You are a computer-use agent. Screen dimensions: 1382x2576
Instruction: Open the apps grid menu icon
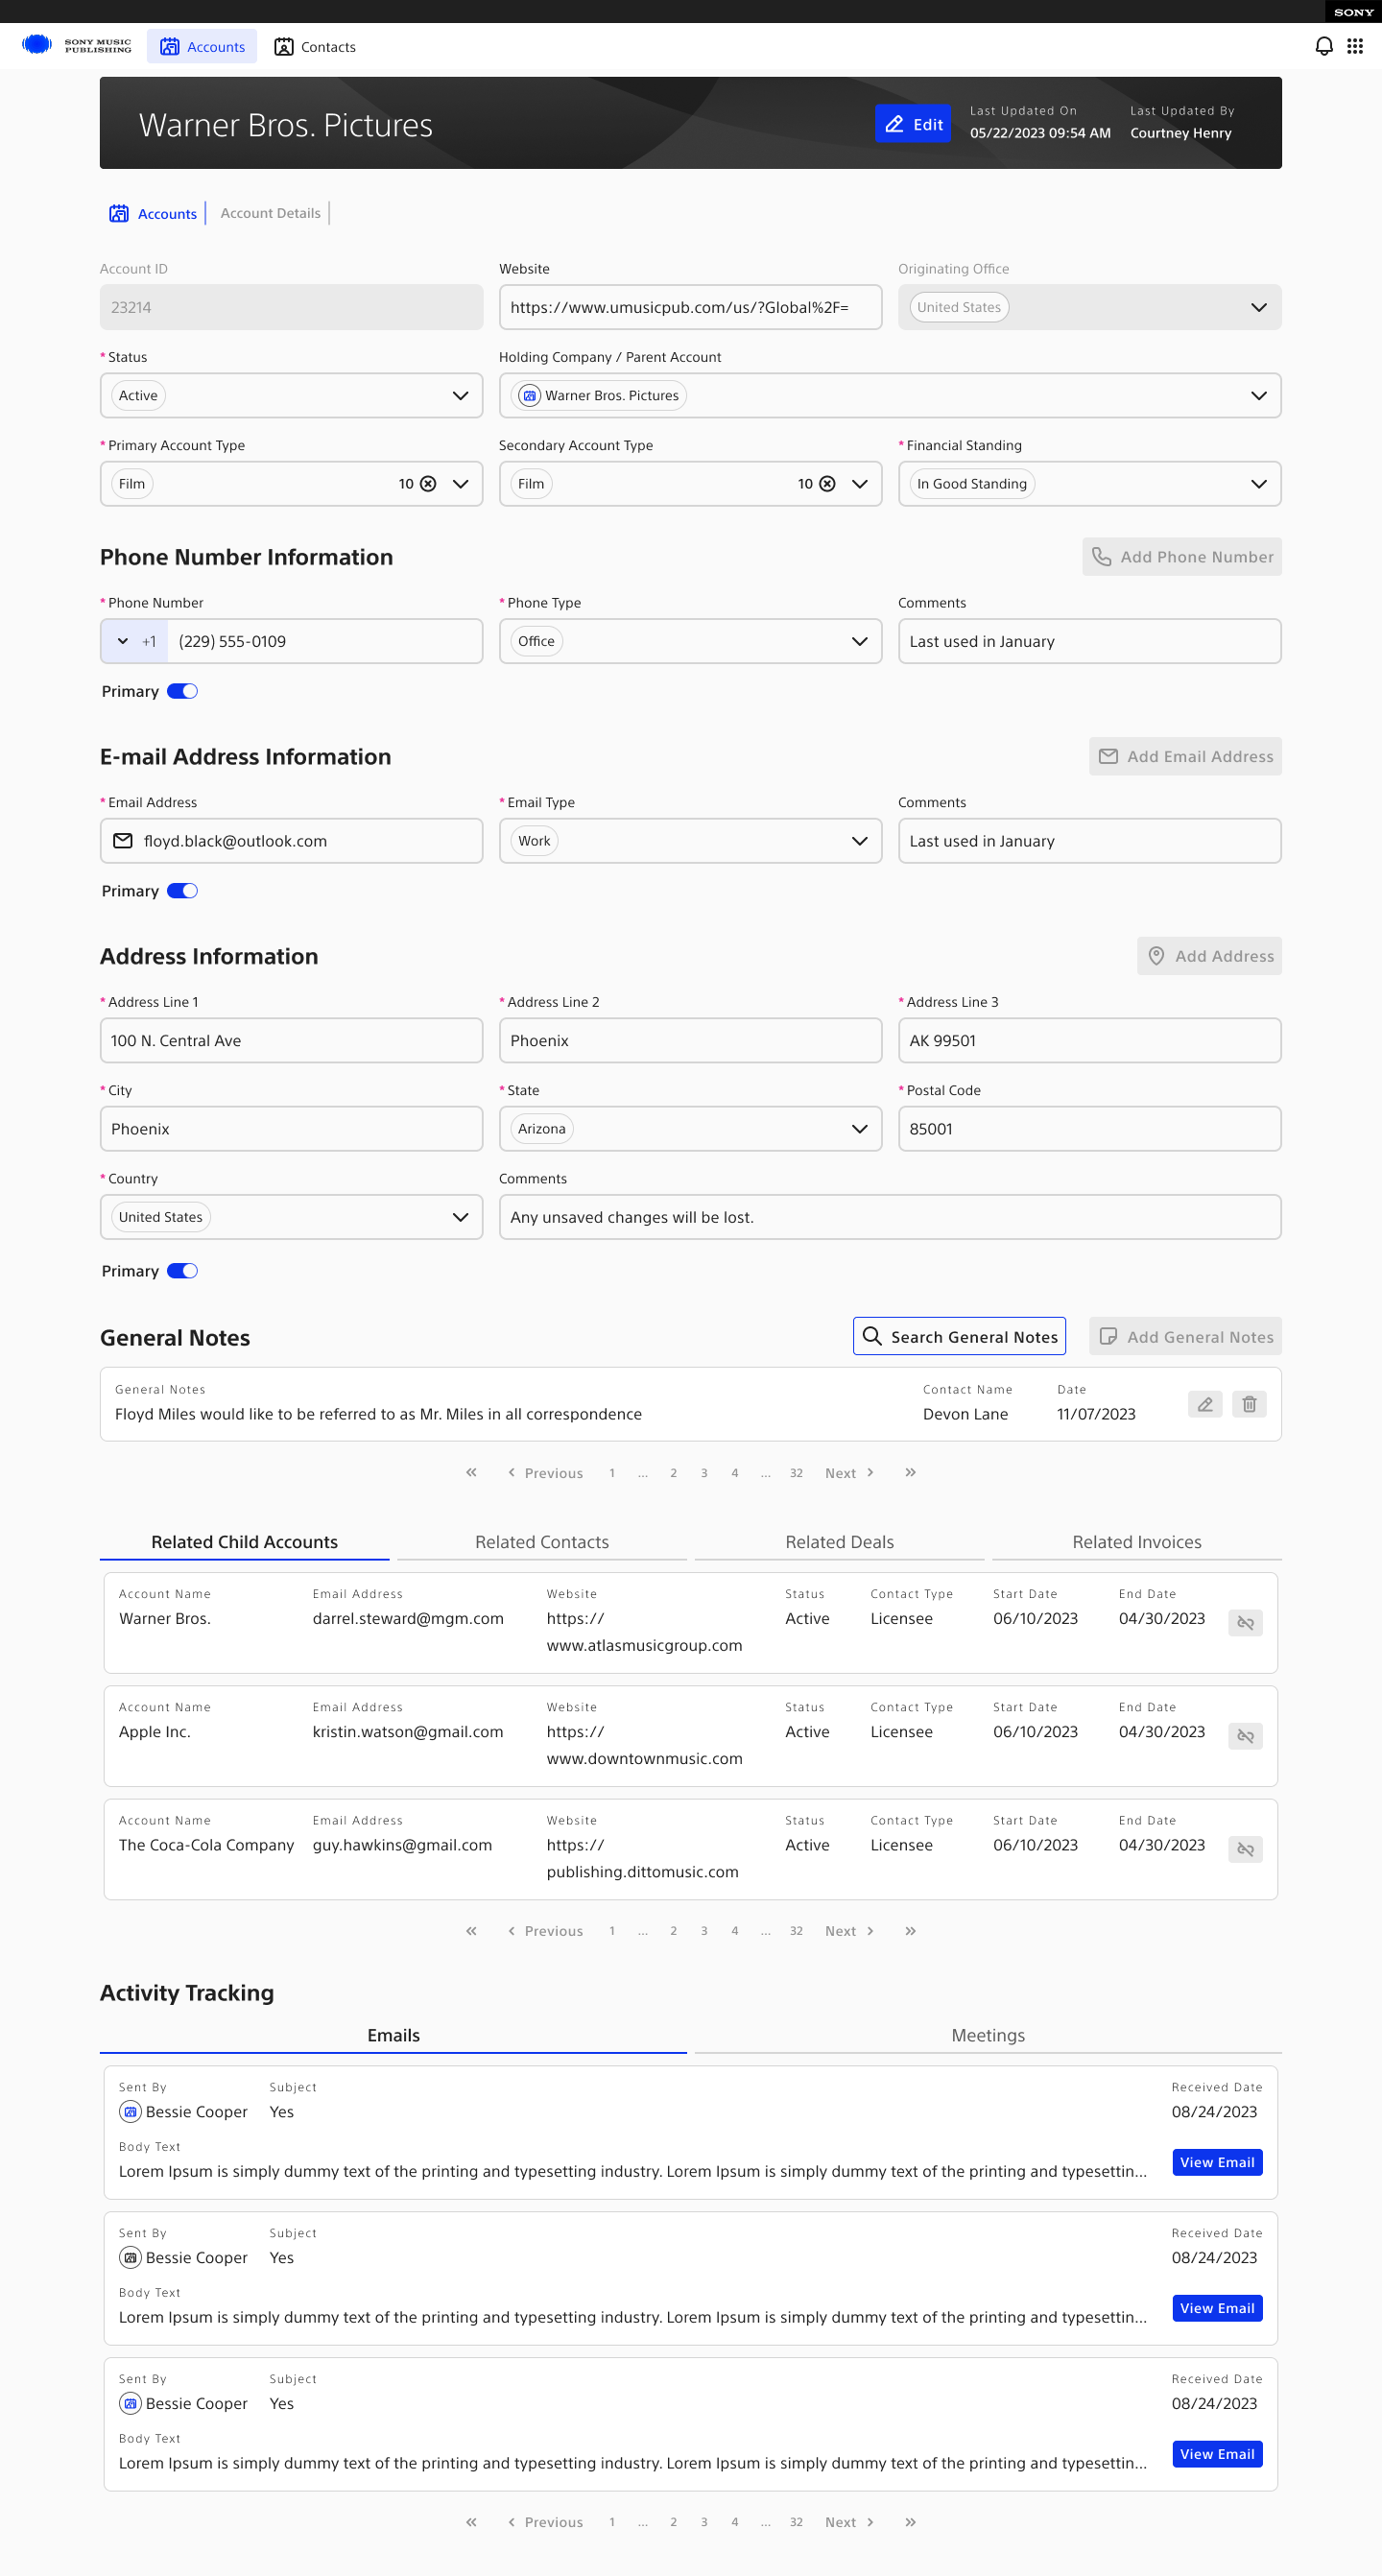(x=1355, y=46)
